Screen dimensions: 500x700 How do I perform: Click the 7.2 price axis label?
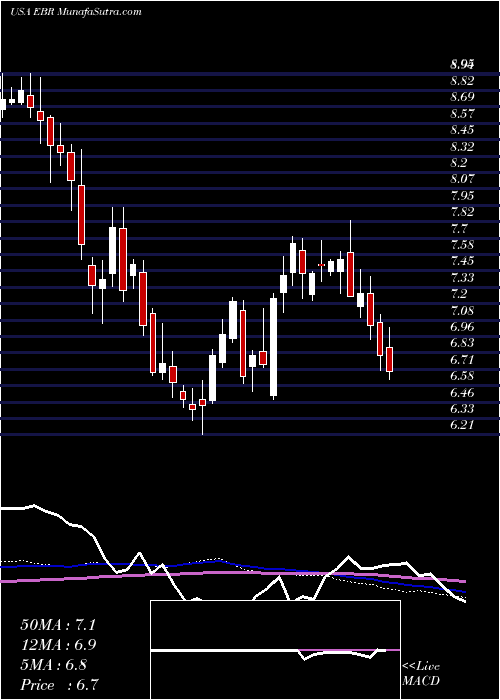click(x=458, y=294)
